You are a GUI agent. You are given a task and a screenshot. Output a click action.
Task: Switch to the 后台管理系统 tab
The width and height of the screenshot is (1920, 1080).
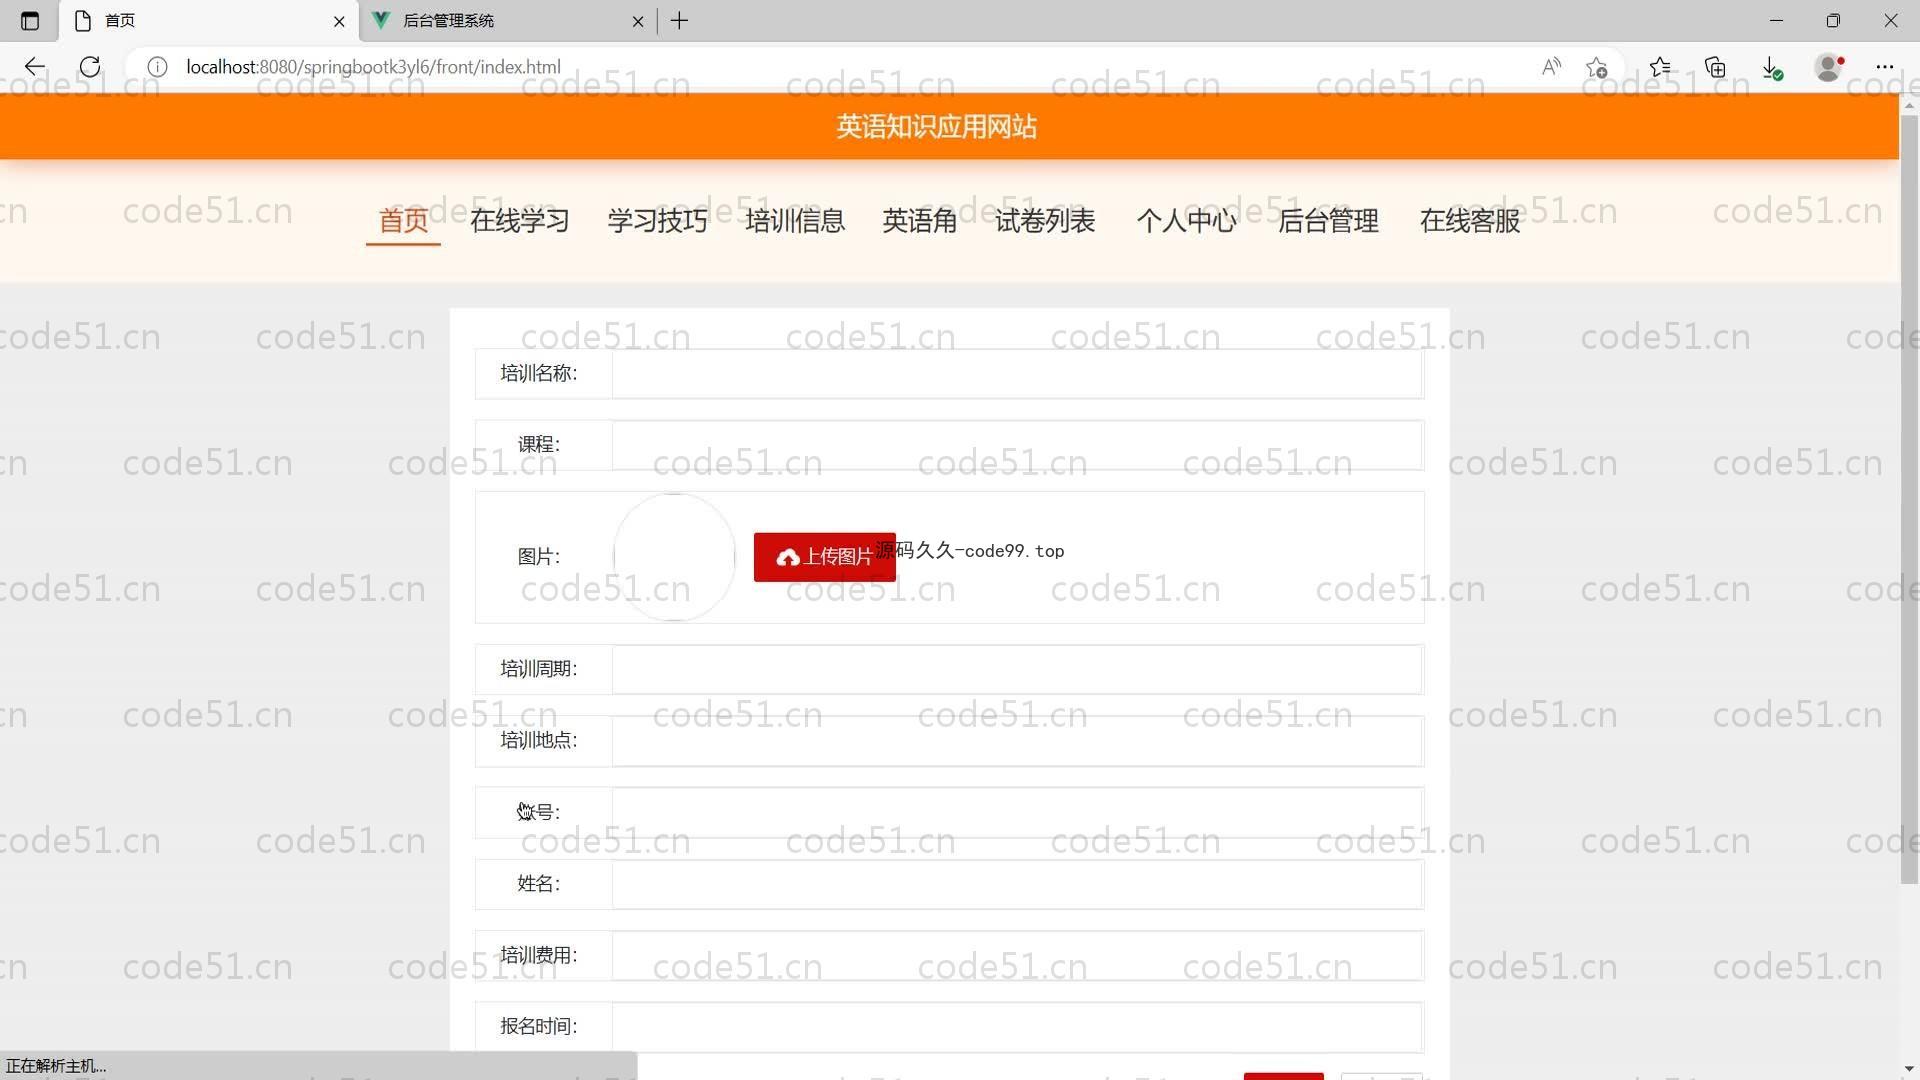pos(508,21)
